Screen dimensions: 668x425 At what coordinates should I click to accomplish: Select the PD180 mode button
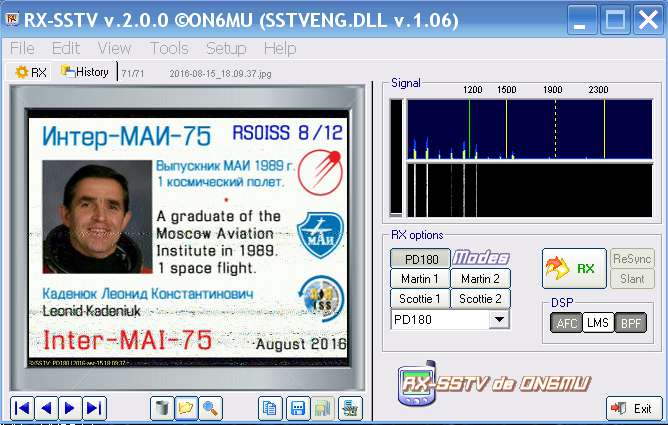pos(420,258)
